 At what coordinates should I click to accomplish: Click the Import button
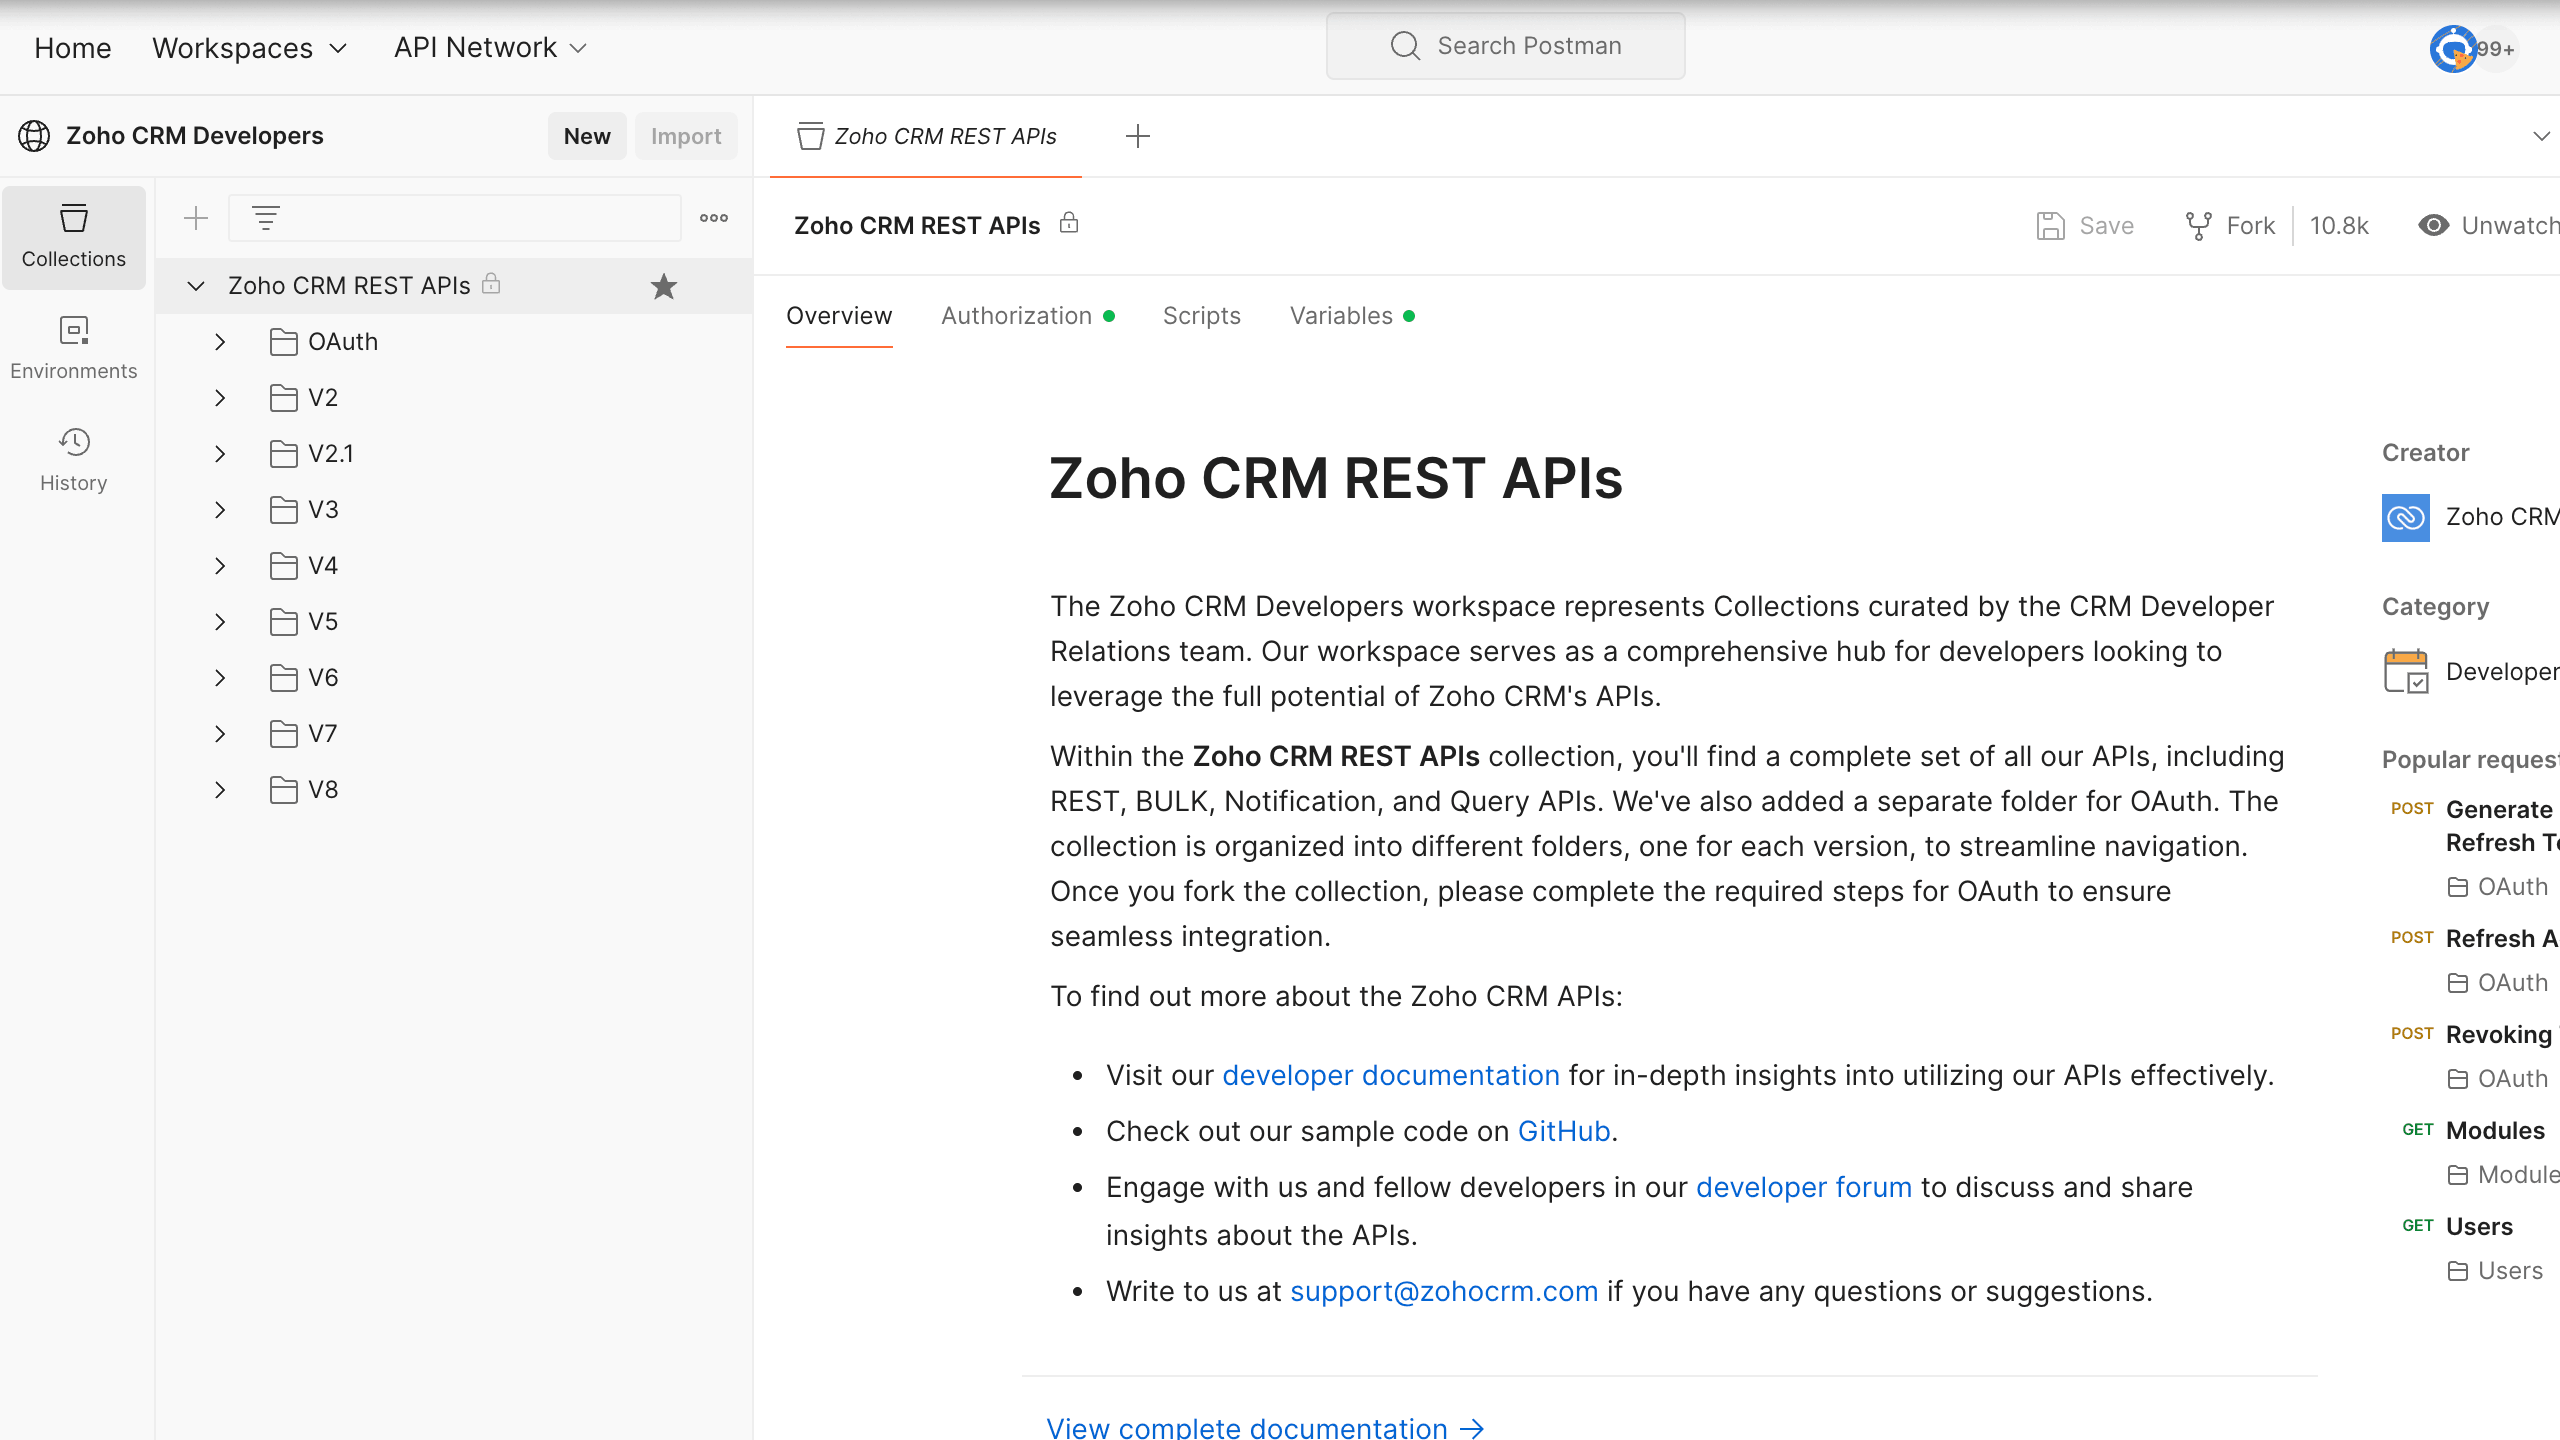coord(685,136)
